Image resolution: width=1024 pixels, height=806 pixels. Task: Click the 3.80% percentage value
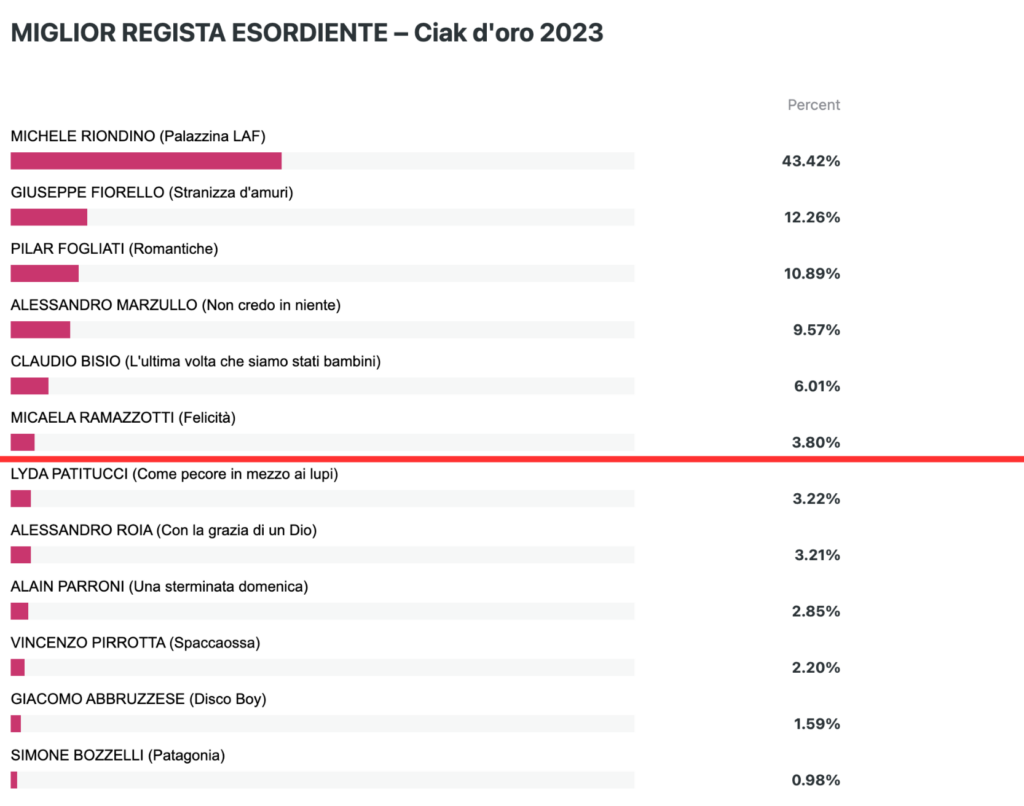pyautogui.click(x=816, y=442)
